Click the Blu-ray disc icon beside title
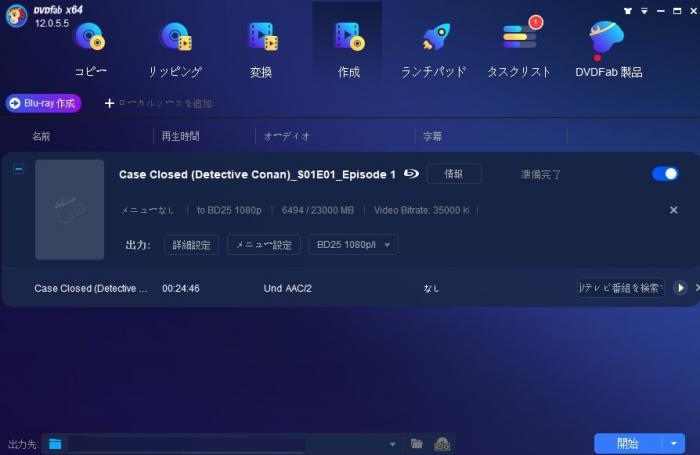This screenshot has width=700, height=455. click(411, 174)
